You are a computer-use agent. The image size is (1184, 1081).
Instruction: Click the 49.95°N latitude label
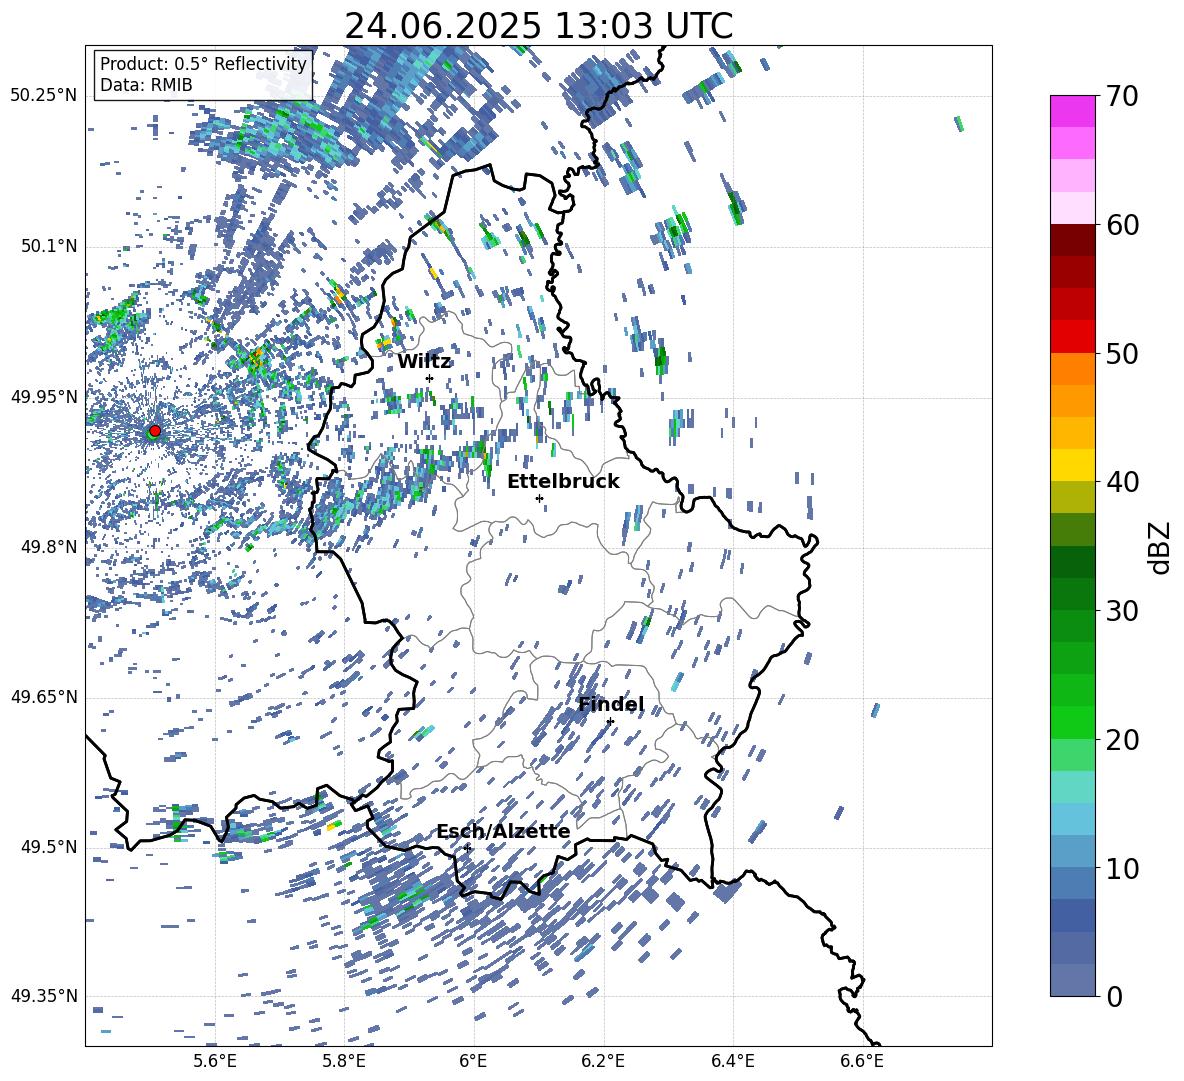[x=44, y=397]
